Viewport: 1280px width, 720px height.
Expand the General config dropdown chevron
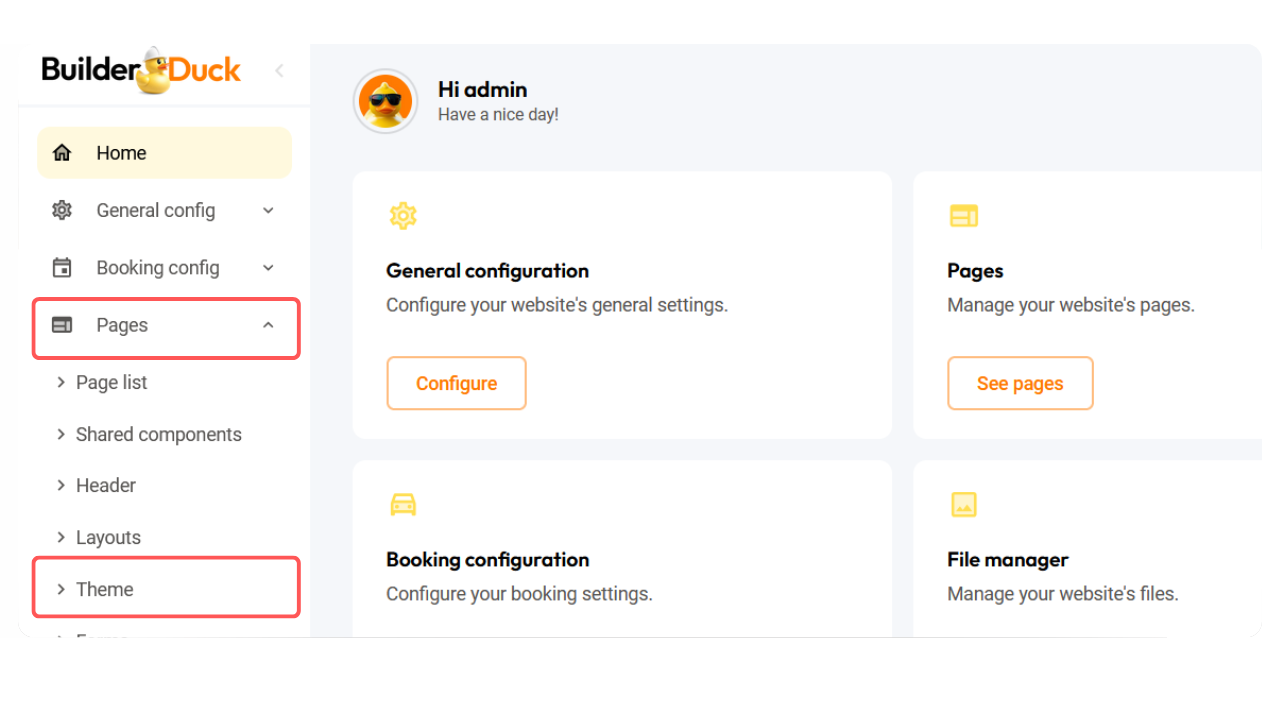pos(268,210)
